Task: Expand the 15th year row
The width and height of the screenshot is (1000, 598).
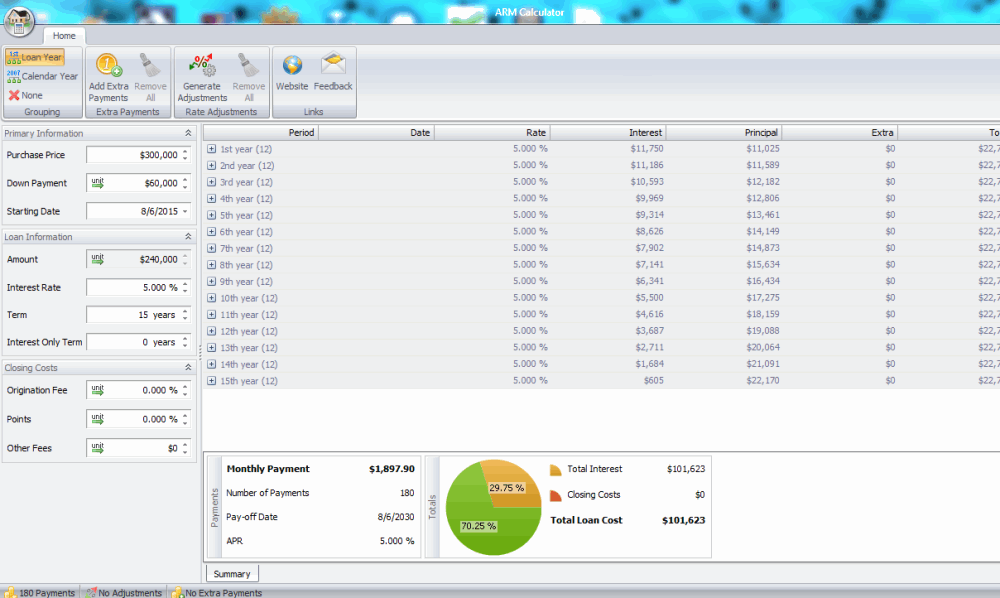Action: (212, 381)
